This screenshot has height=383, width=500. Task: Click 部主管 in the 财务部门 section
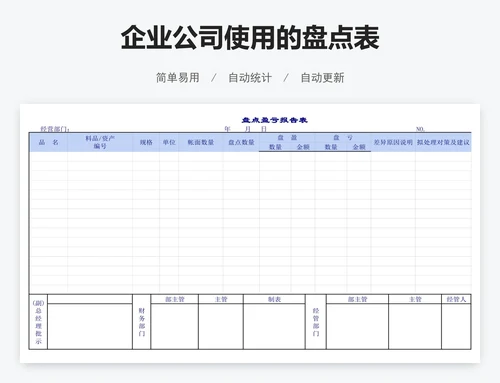click(175, 299)
